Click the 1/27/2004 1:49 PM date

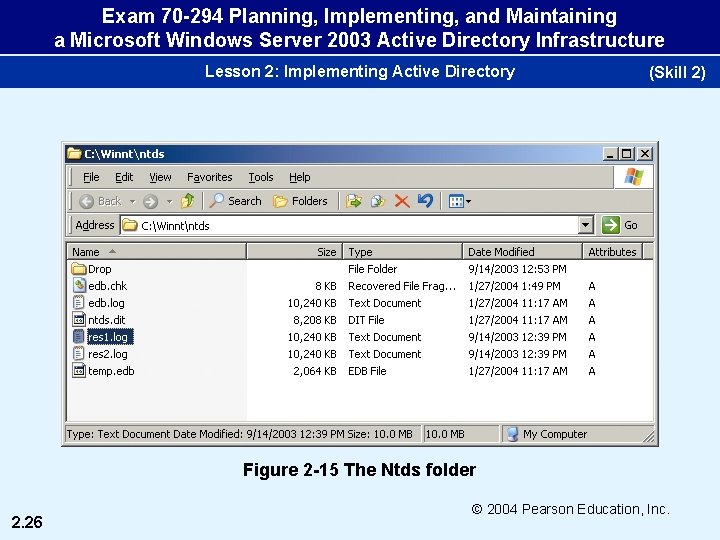(x=514, y=286)
